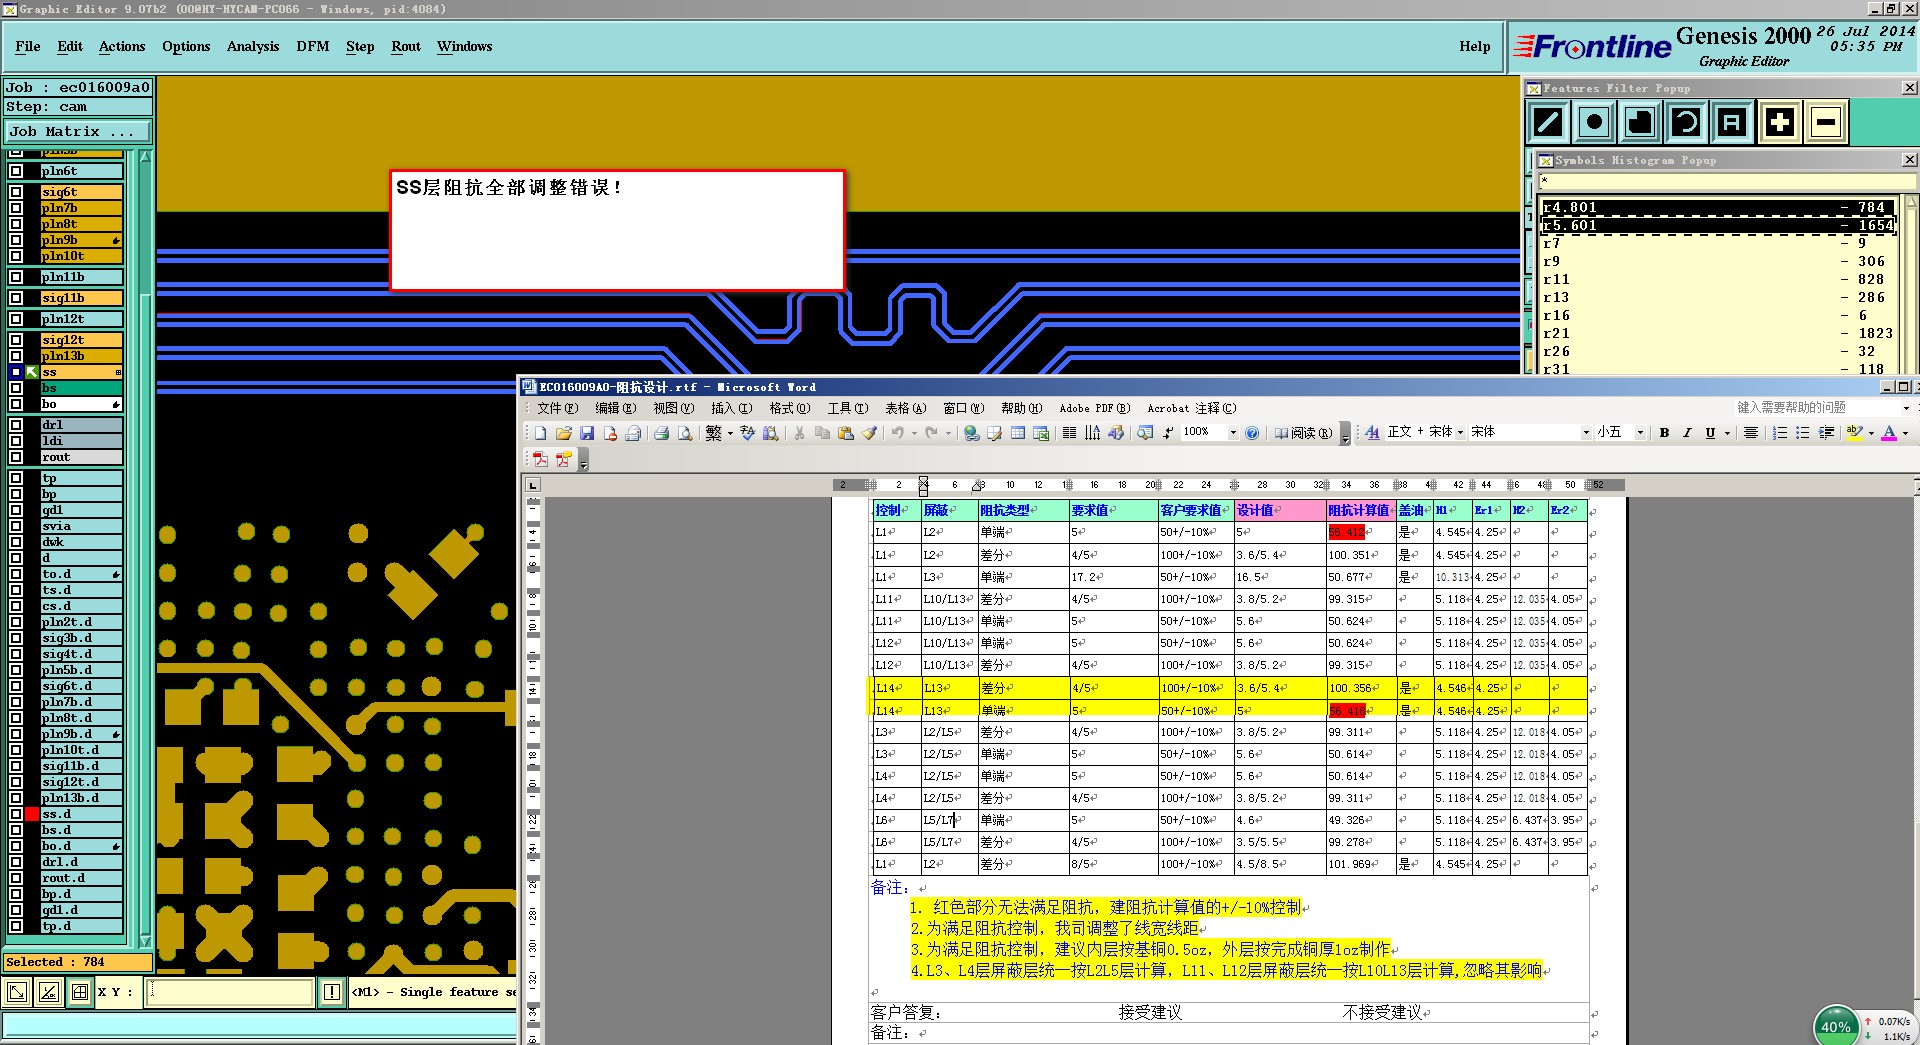The width and height of the screenshot is (1920, 1045).
Task: Open underline style dropdown arrow
Action: tap(1727, 433)
